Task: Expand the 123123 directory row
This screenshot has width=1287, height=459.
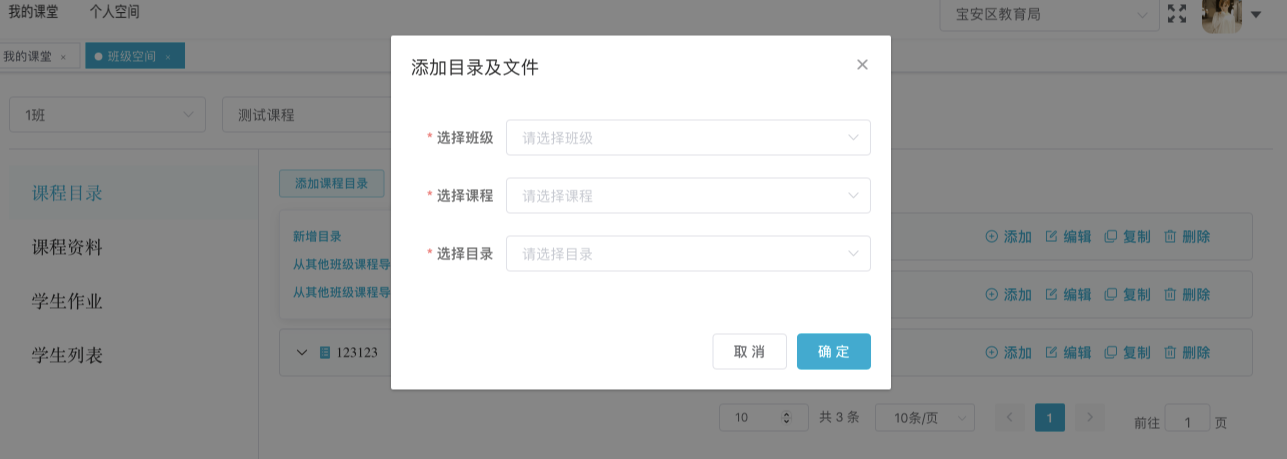Action: coord(302,352)
